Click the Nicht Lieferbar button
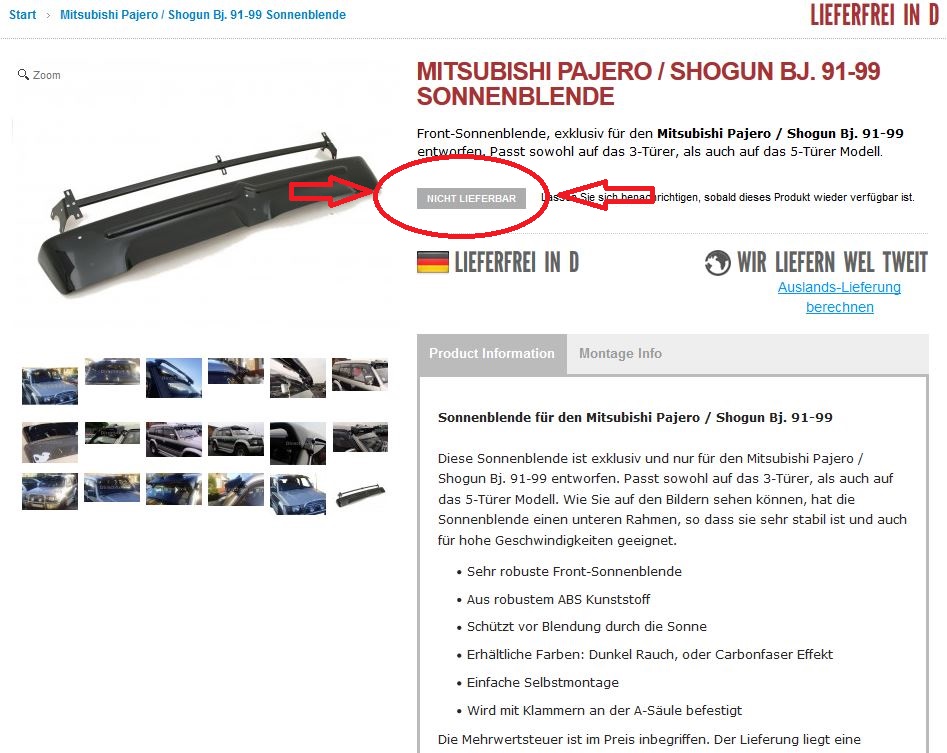The height and width of the screenshot is (753, 947). coord(471,198)
